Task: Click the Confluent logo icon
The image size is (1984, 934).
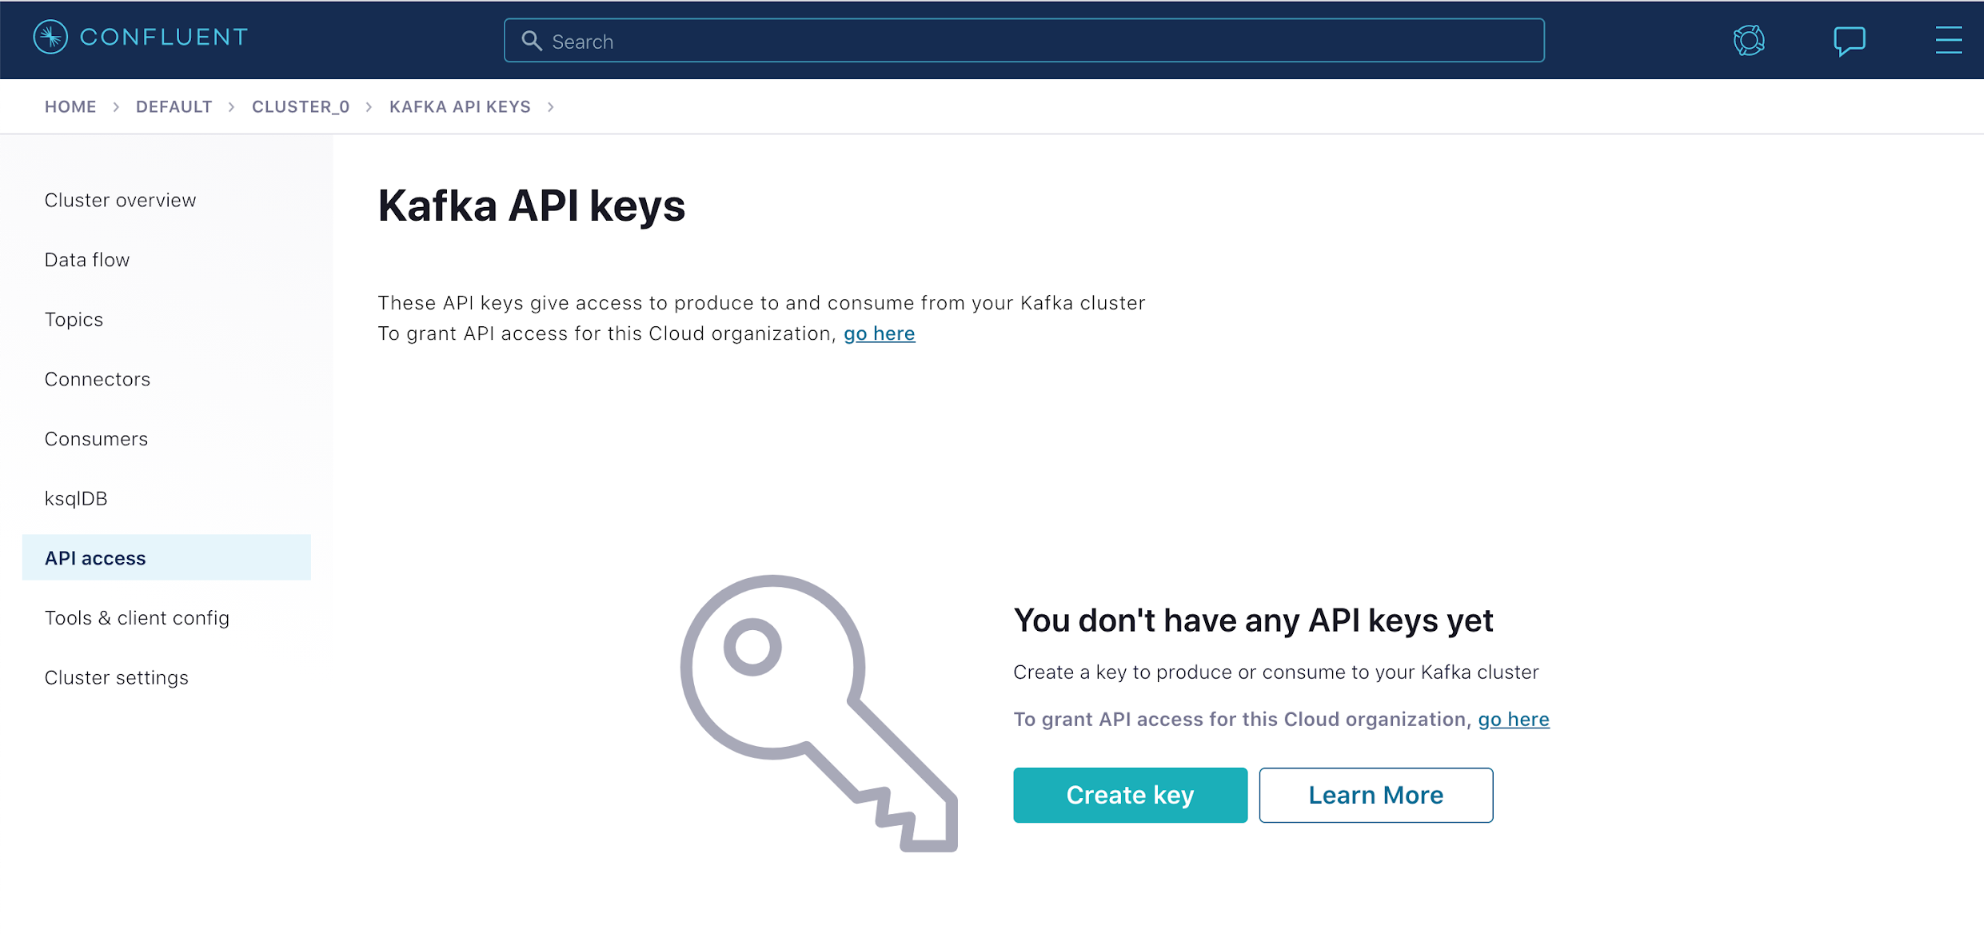Action: [50, 37]
